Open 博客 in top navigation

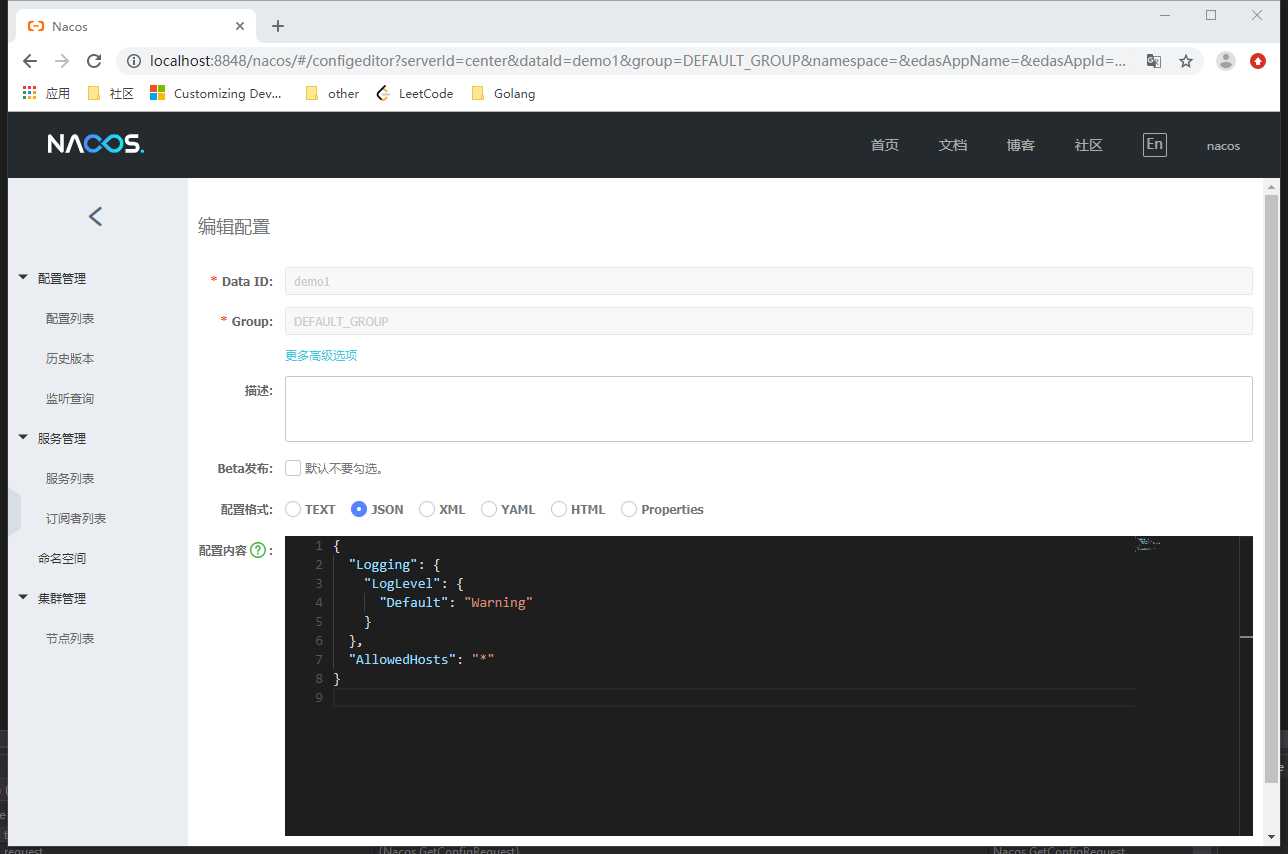[1021, 145]
